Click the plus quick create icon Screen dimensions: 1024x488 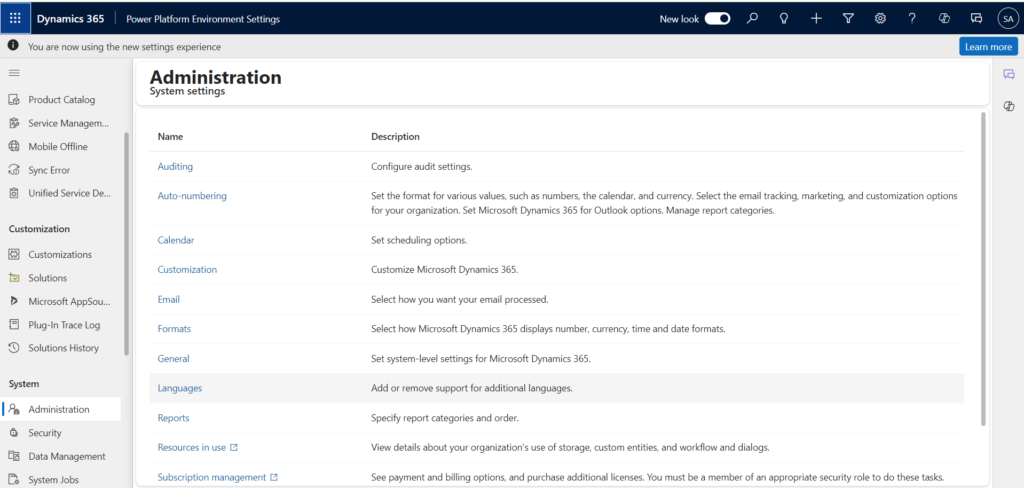click(816, 18)
